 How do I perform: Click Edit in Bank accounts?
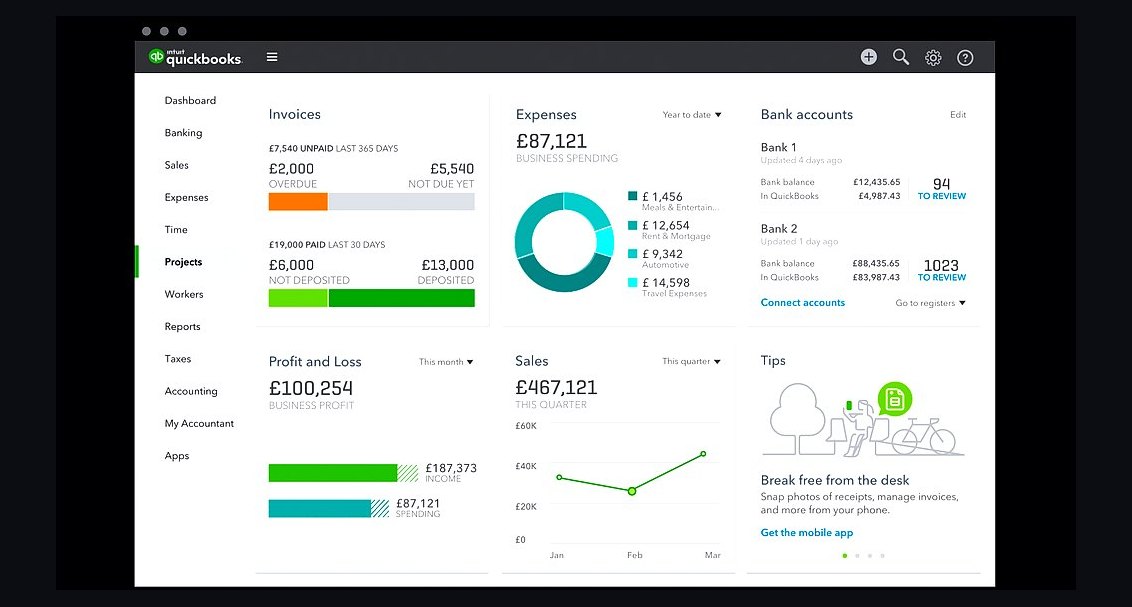[958, 115]
